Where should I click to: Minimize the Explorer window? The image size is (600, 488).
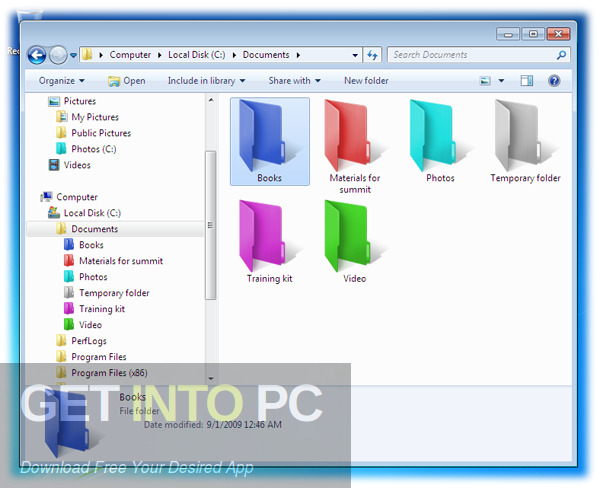pos(508,34)
